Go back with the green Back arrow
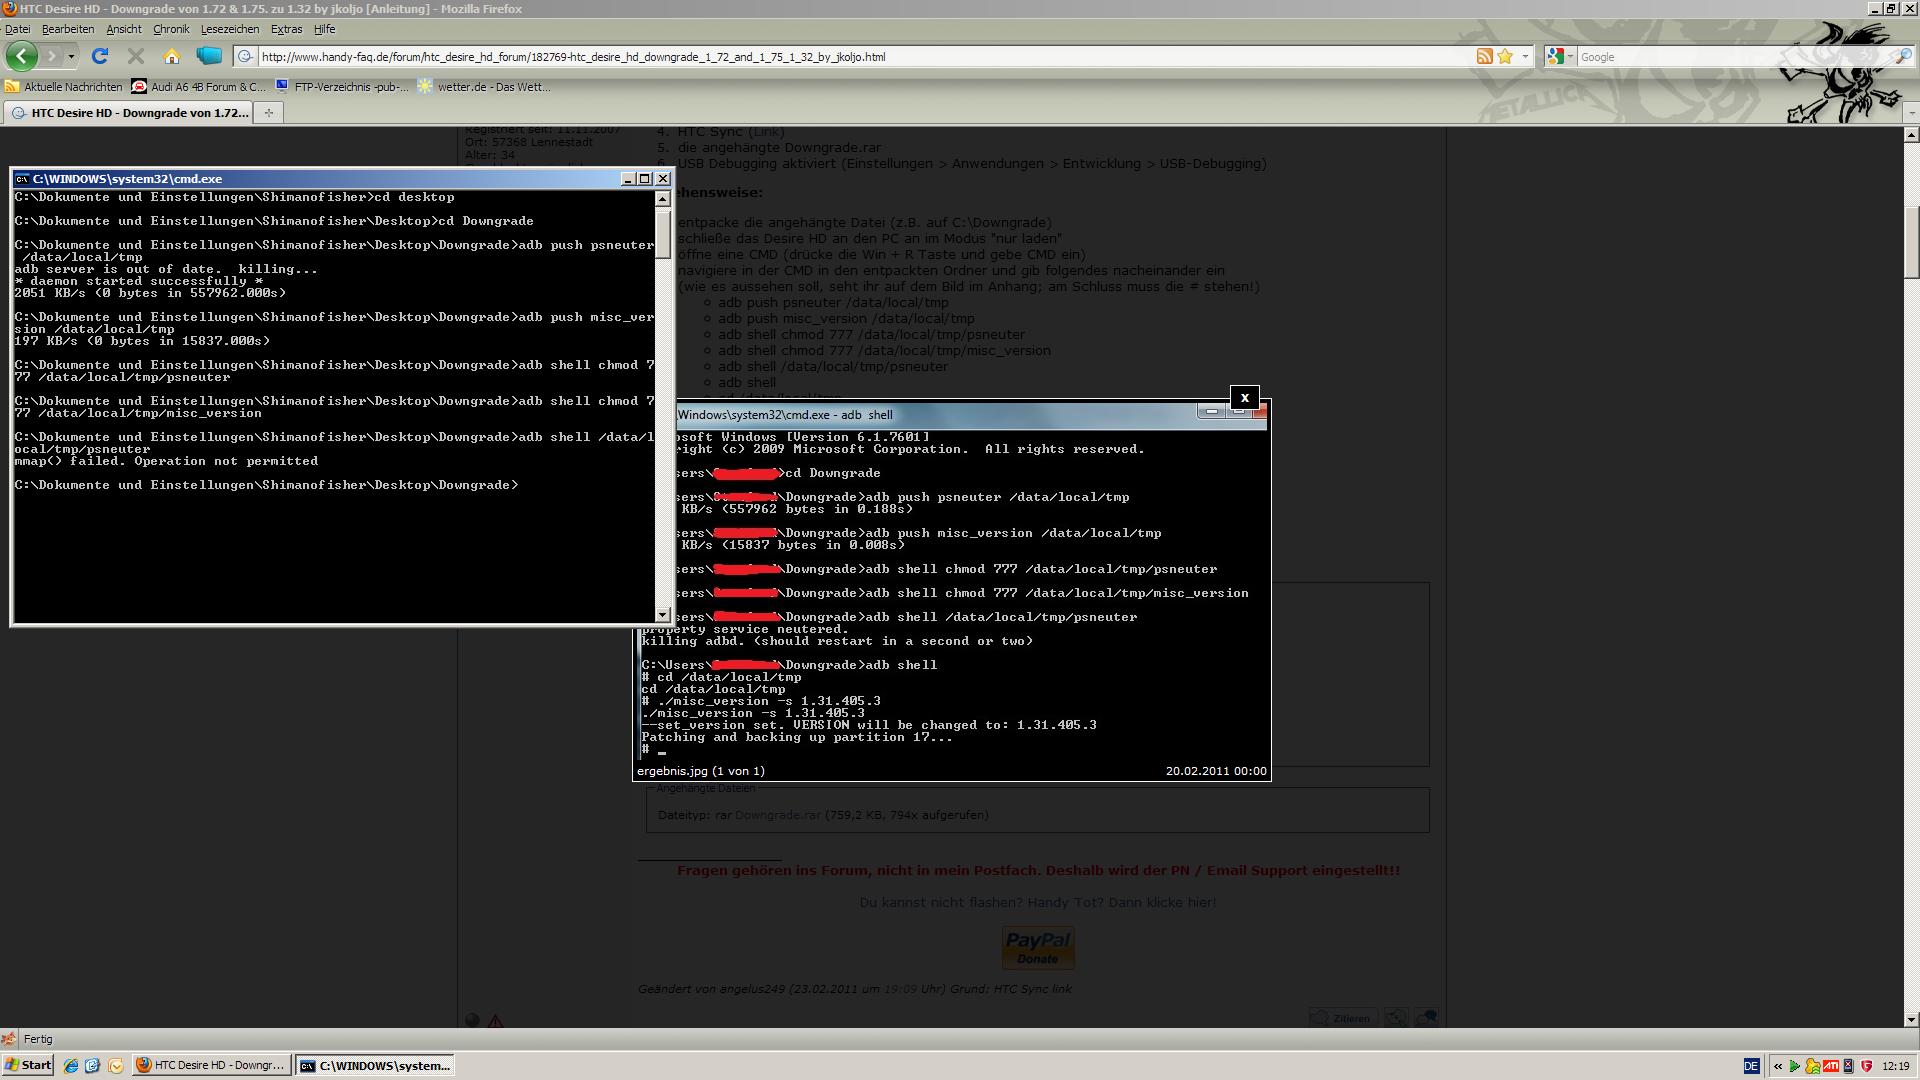This screenshot has height=1080, width=1920. [x=21, y=56]
